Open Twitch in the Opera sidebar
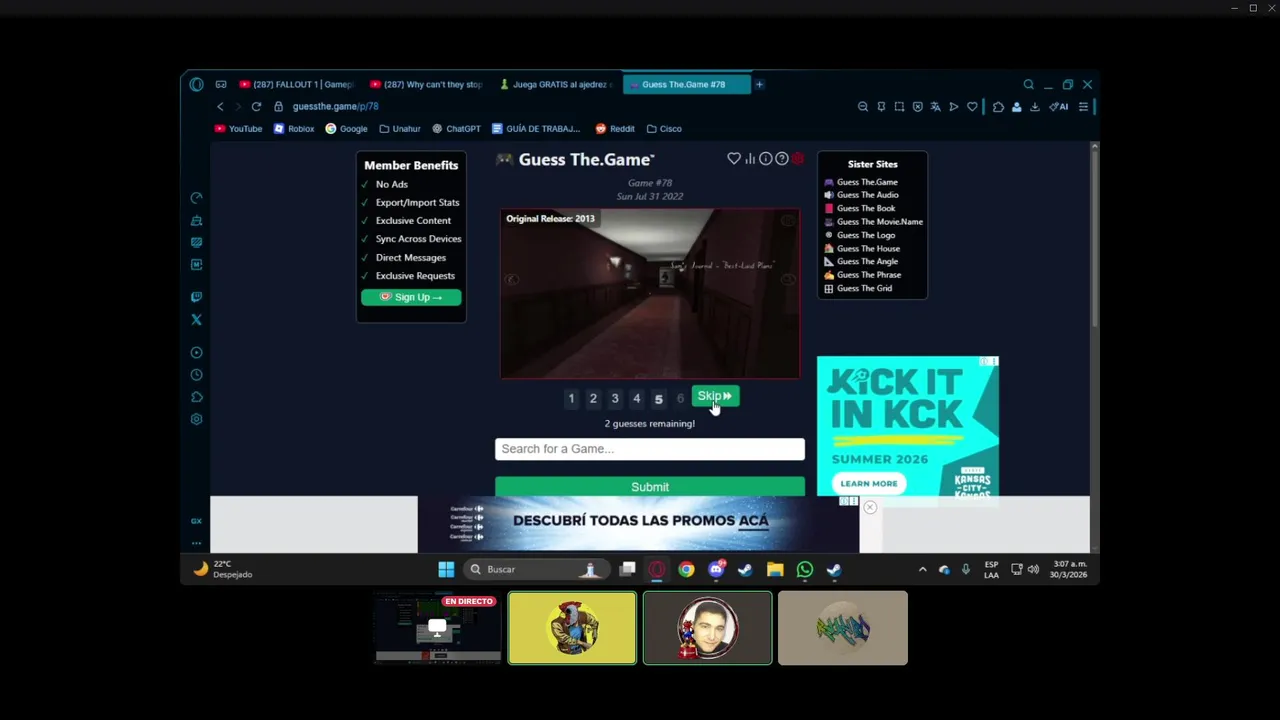Screen dimensions: 1280x720 click(x=196, y=297)
